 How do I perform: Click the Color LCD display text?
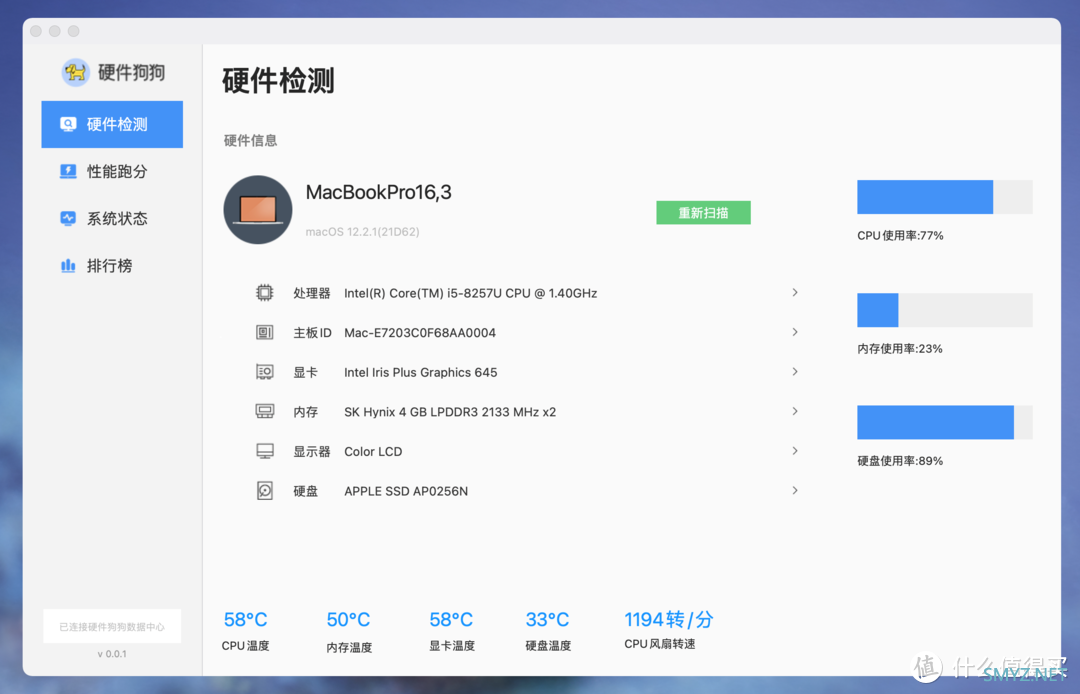(373, 452)
